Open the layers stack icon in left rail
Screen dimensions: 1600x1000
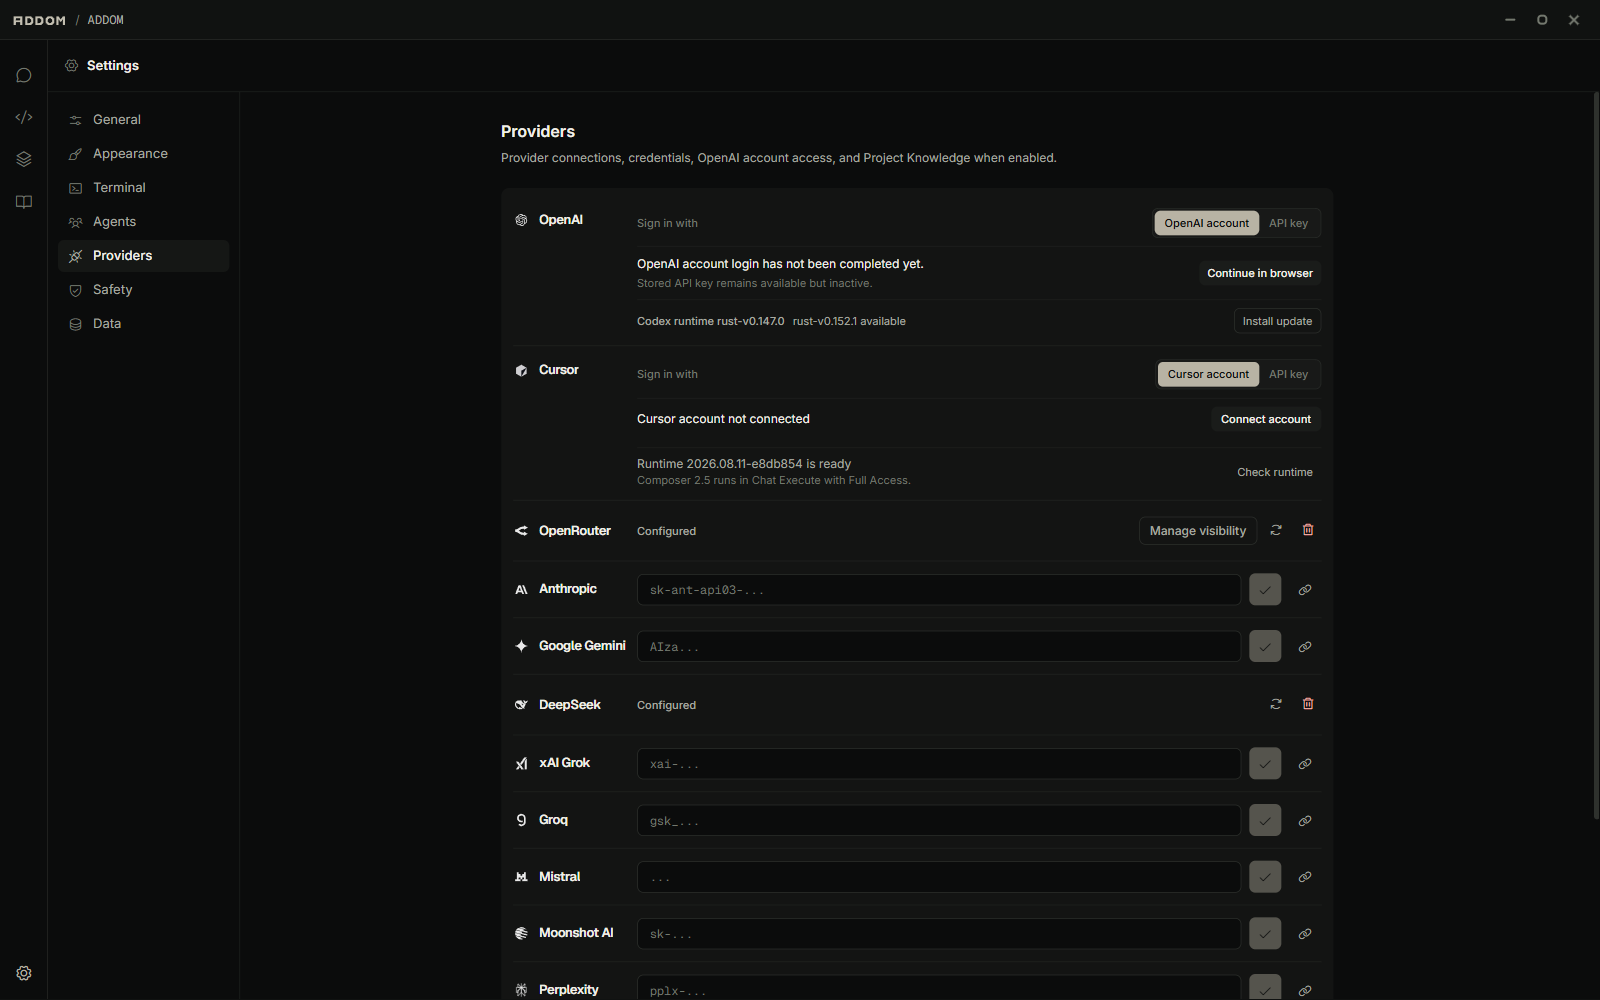pos(24,159)
